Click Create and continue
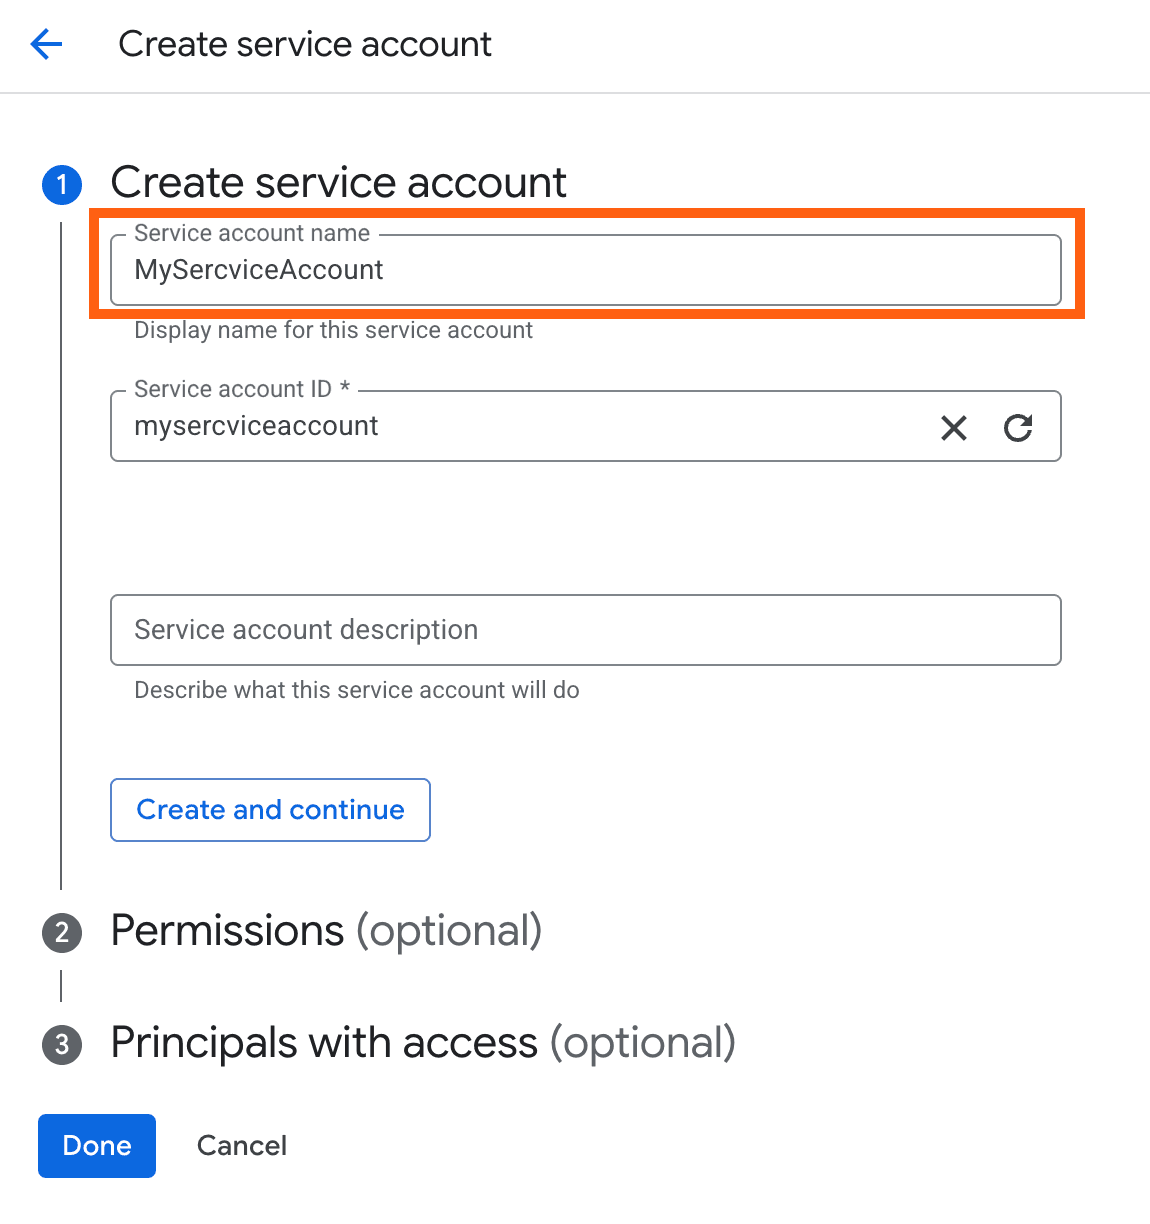This screenshot has height=1224, width=1150. coord(269,809)
